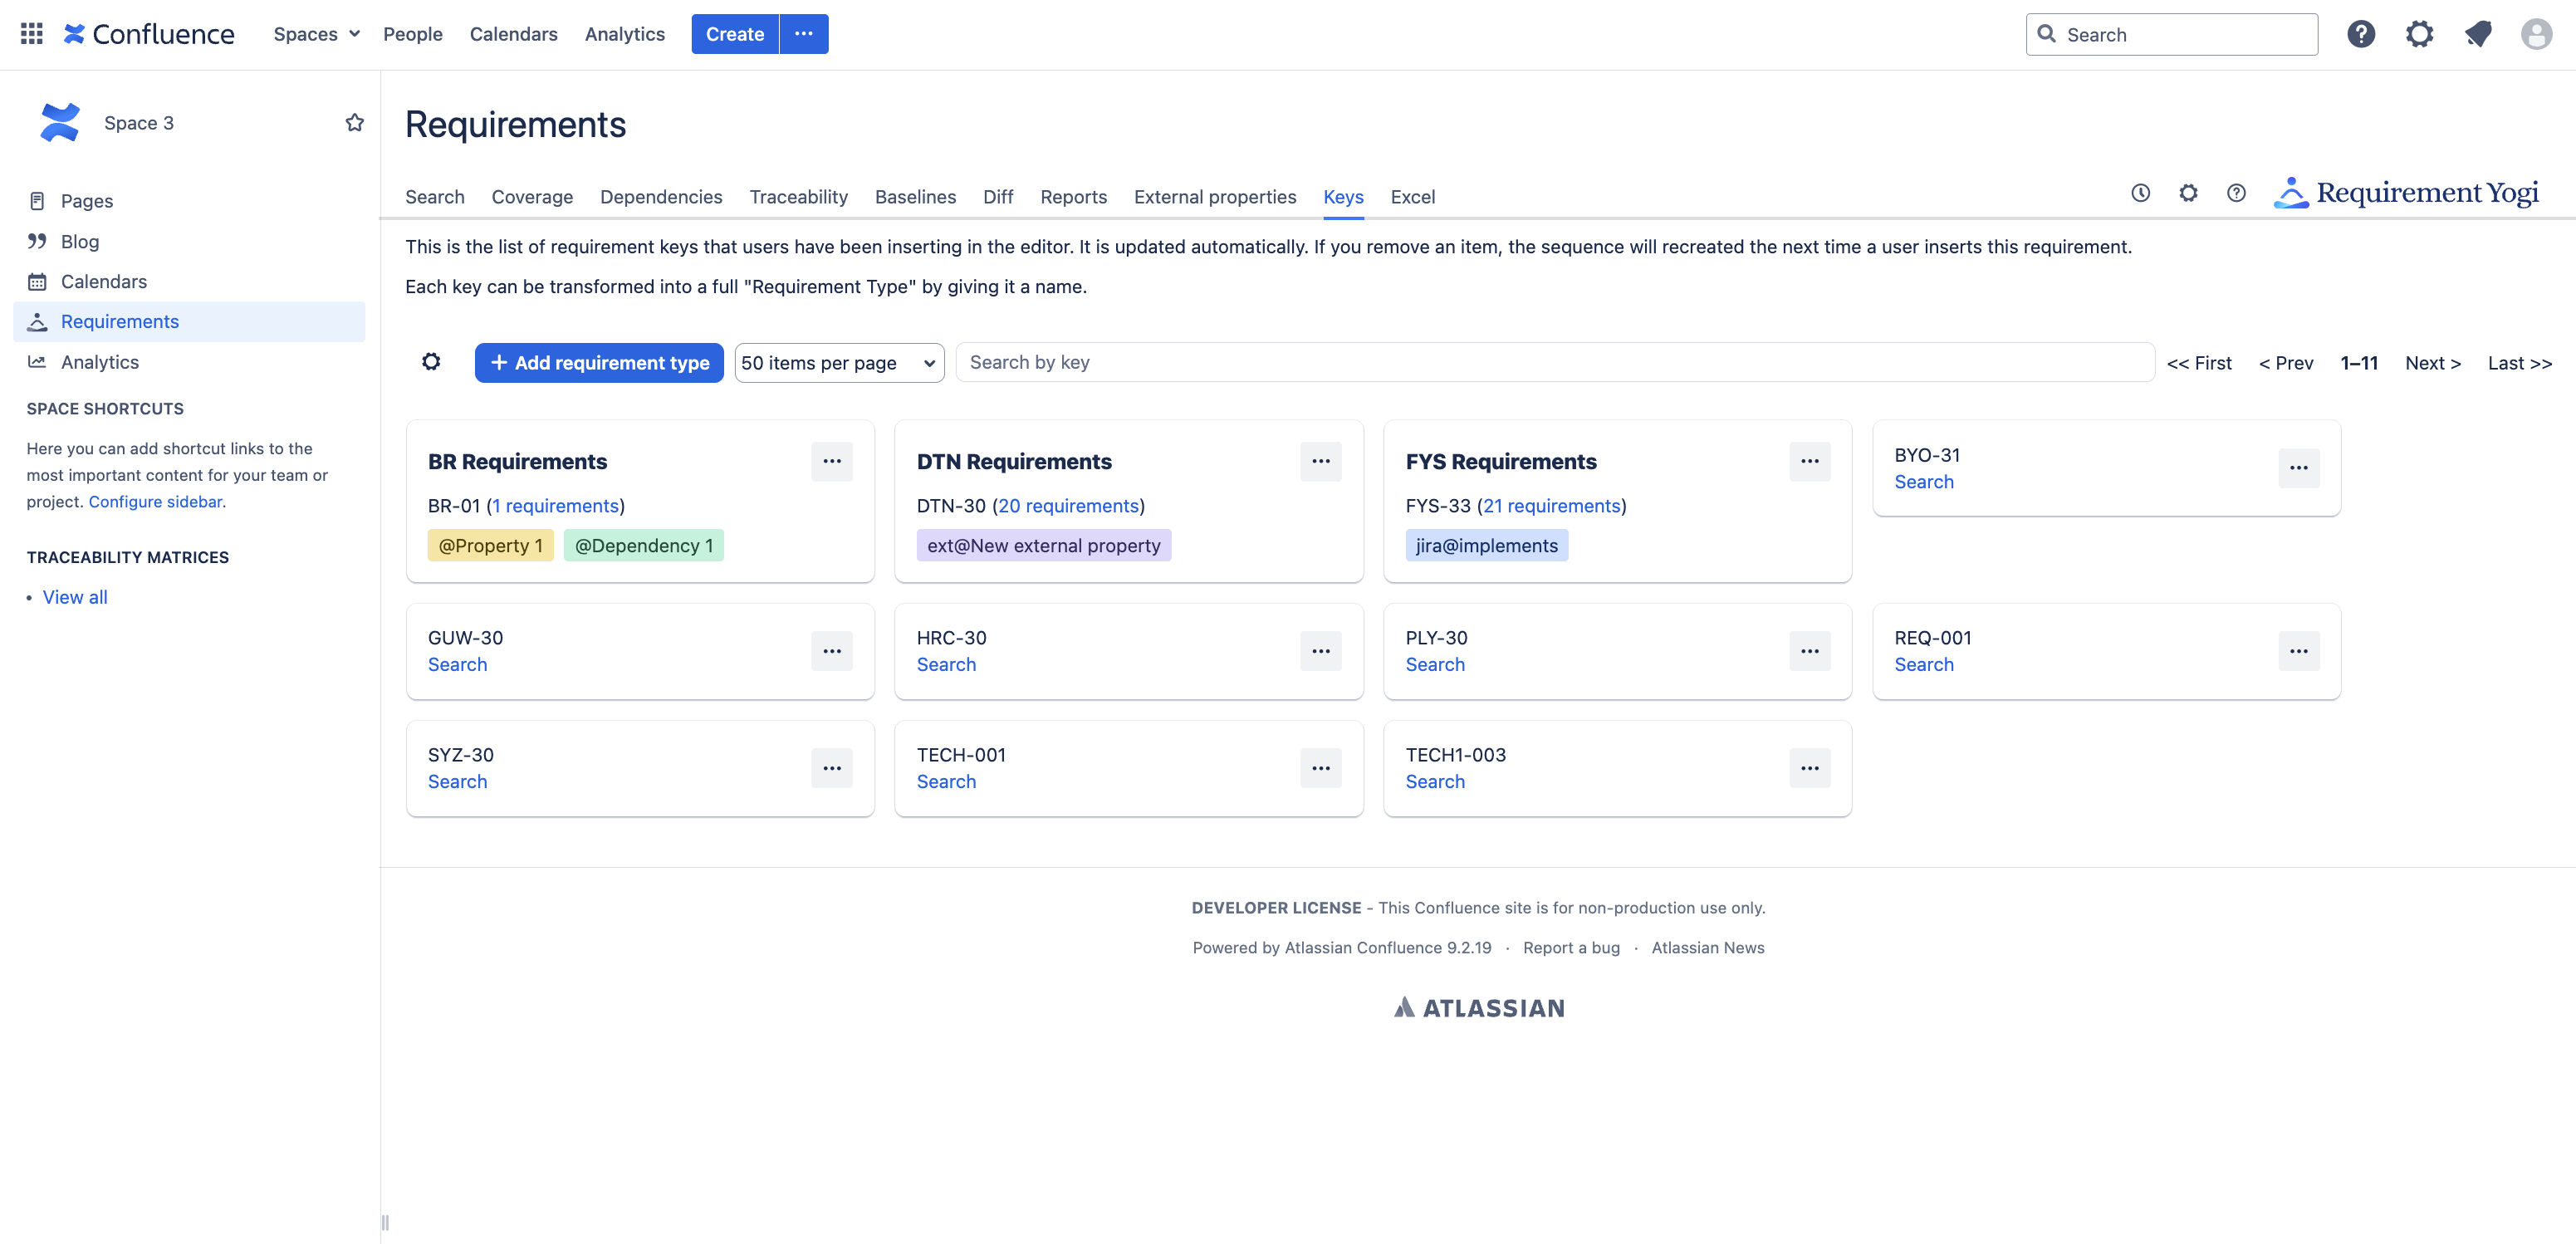Open actions menu for BR Requirements card
The image size is (2576, 1244).
pos(831,461)
